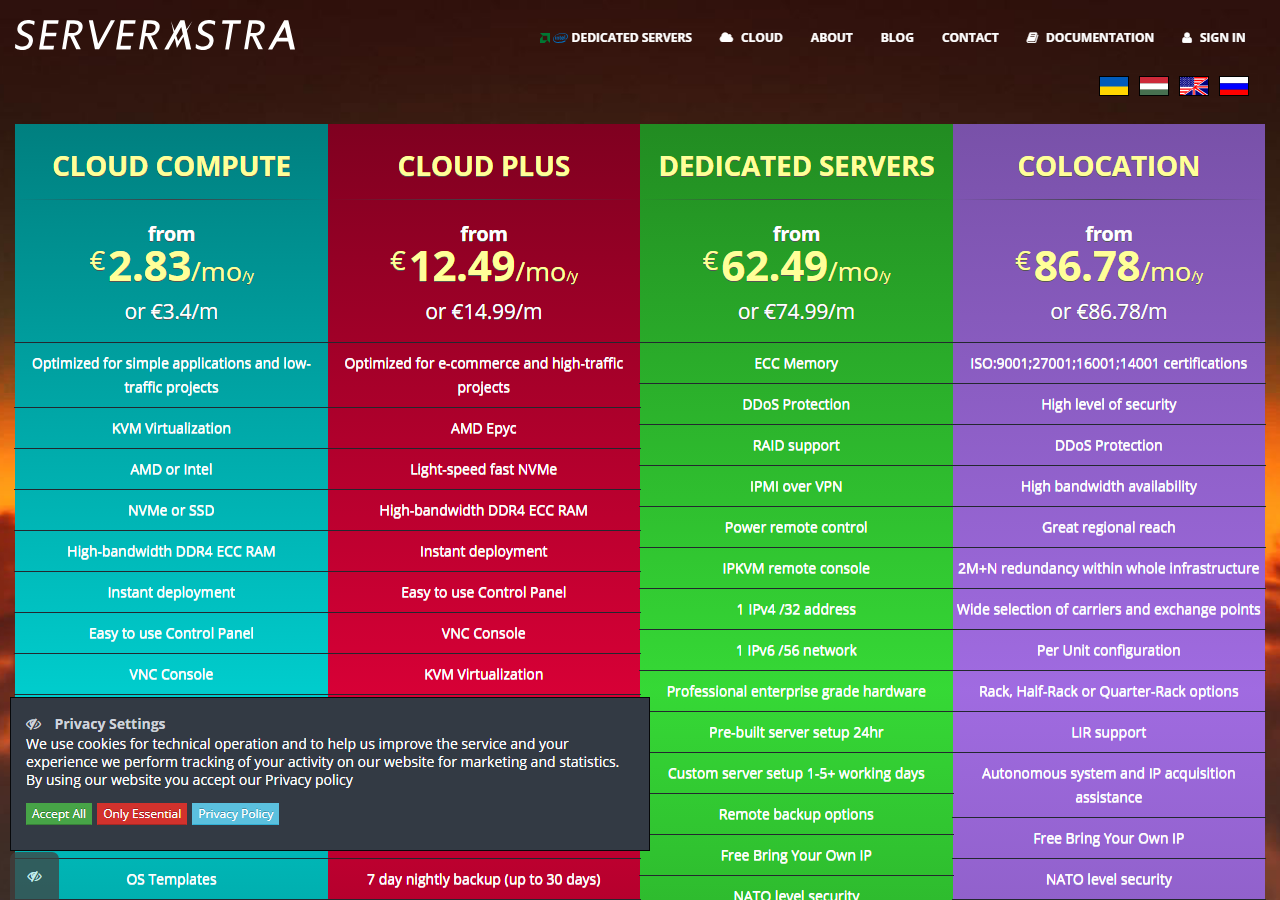Switch language using the Hungarian flag
Image resolution: width=1280 pixels, height=900 pixels.
pyautogui.click(x=1154, y=86)
